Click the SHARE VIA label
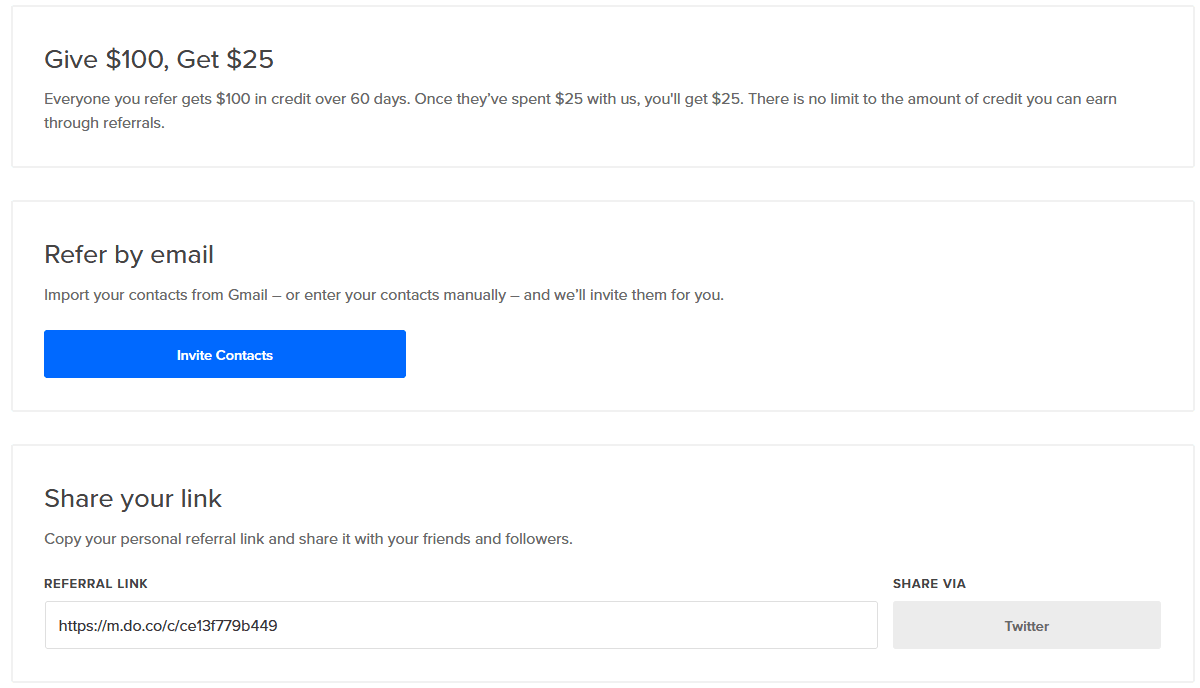The width and height of the screenshot is (1200, 688). pos(929,584)
